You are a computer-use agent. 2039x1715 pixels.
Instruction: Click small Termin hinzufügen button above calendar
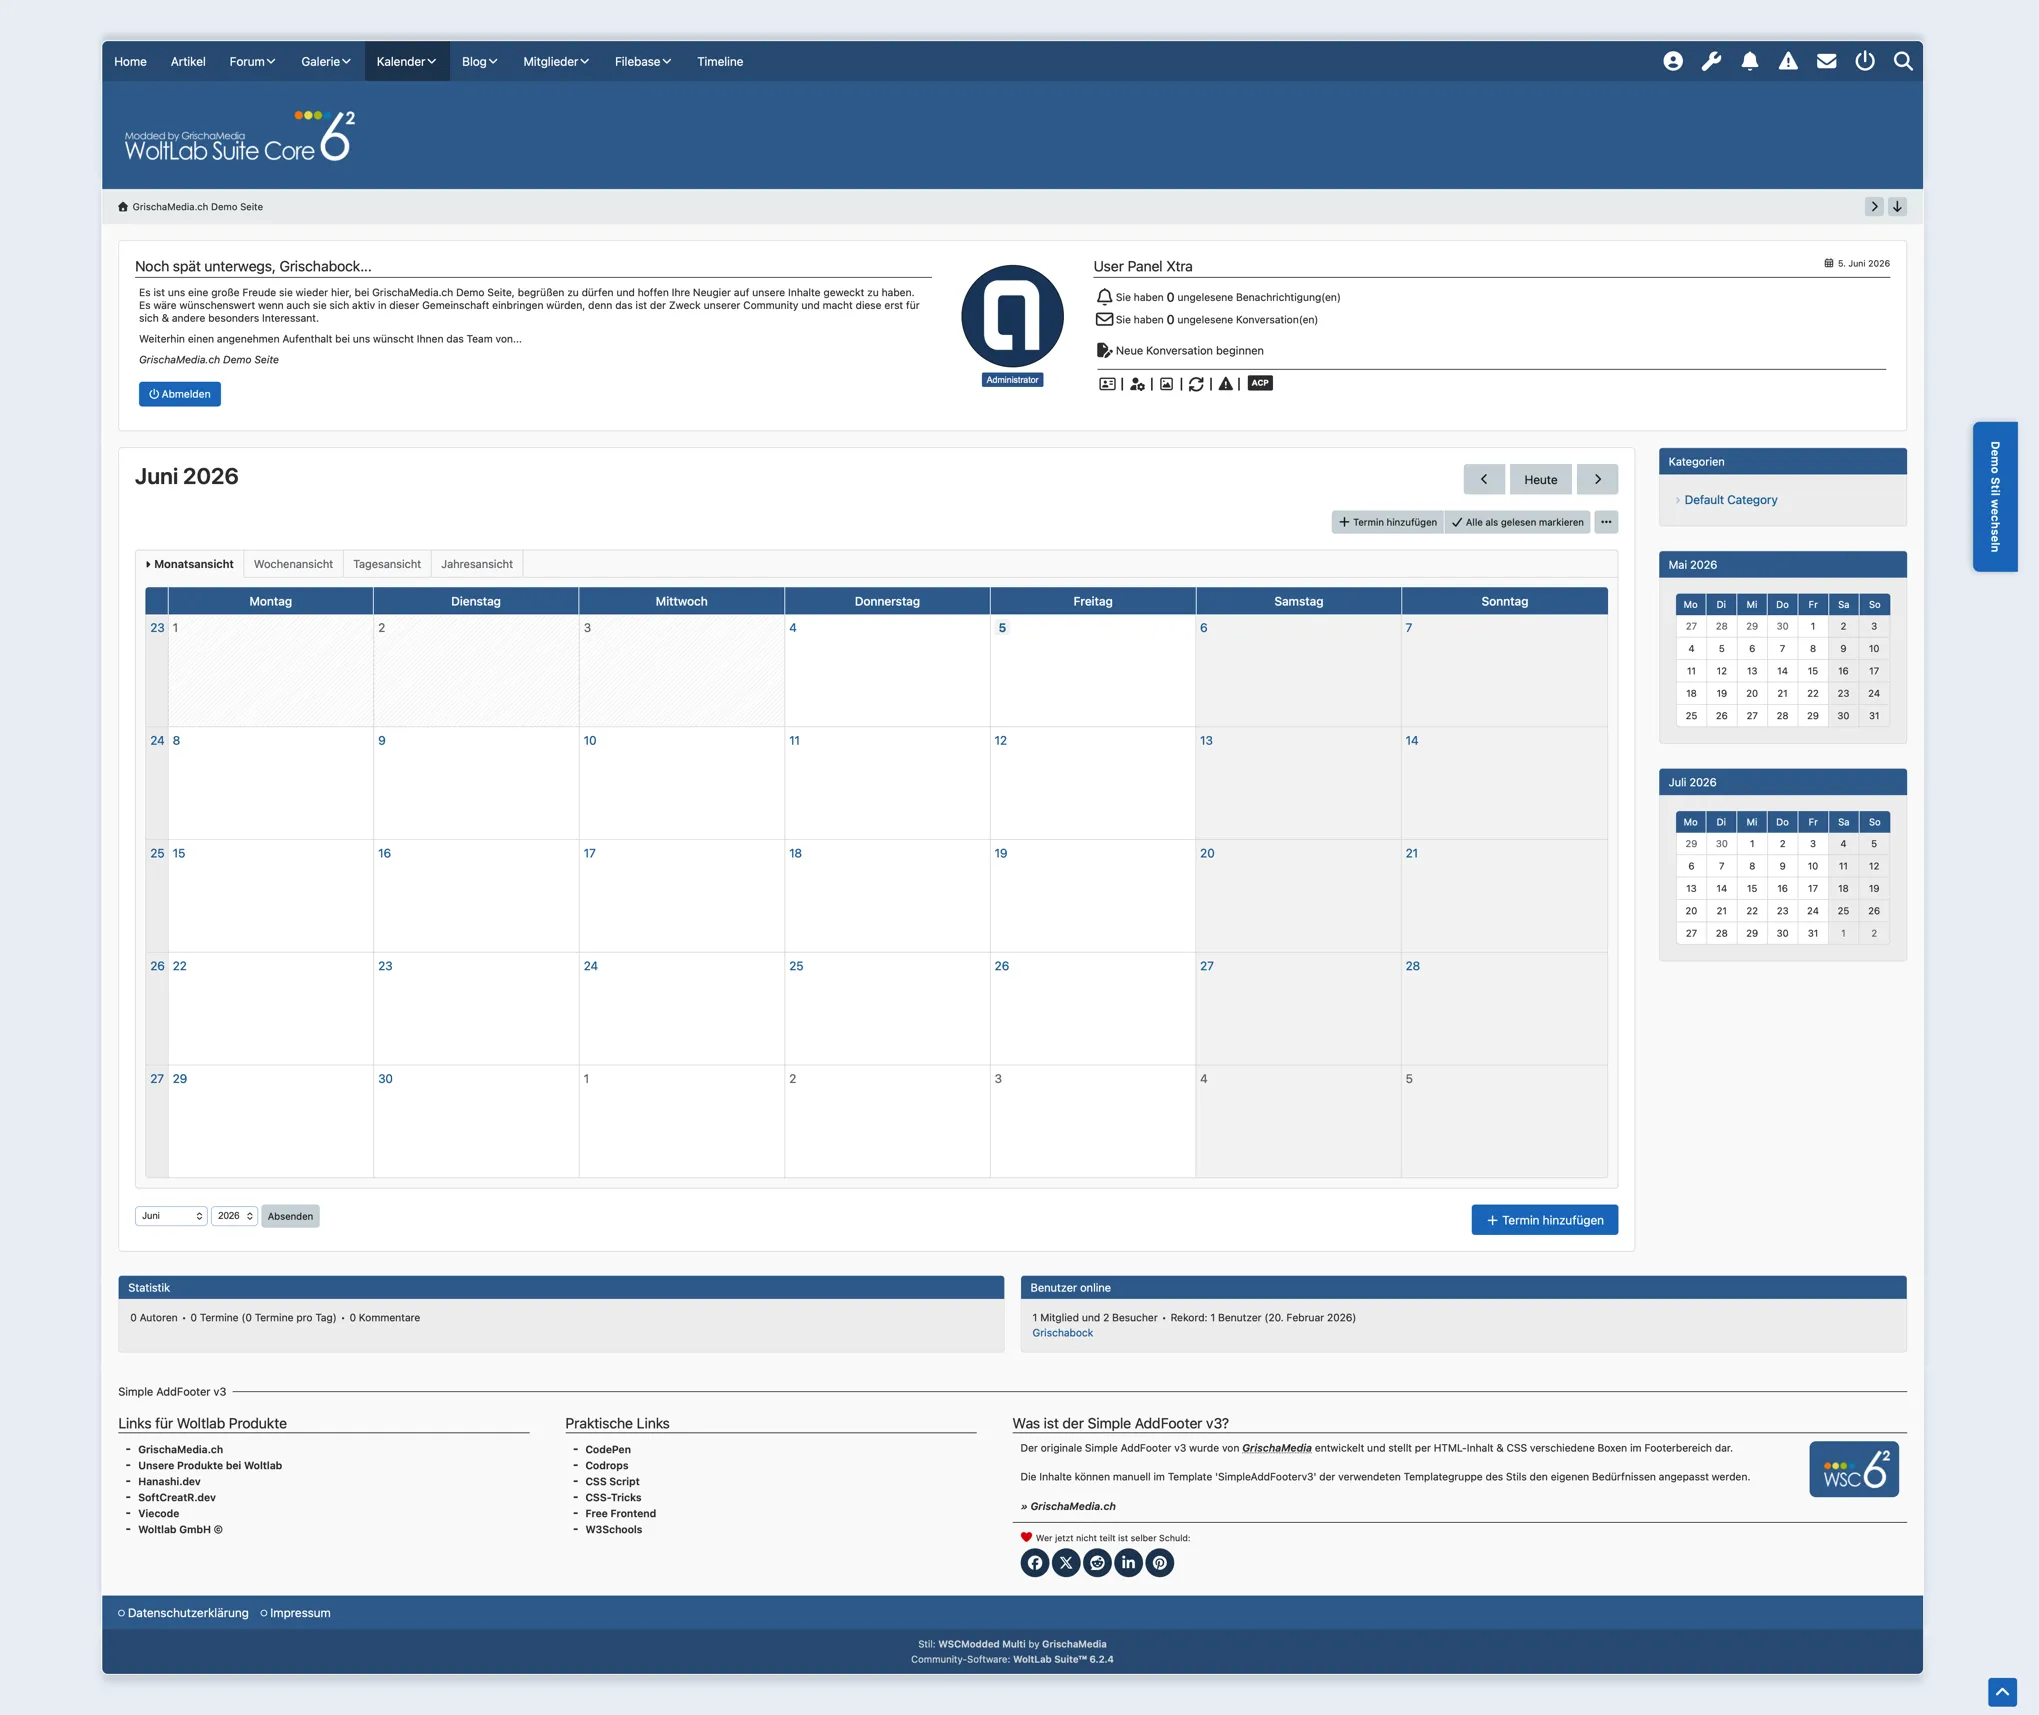[x=1387, y=522]
